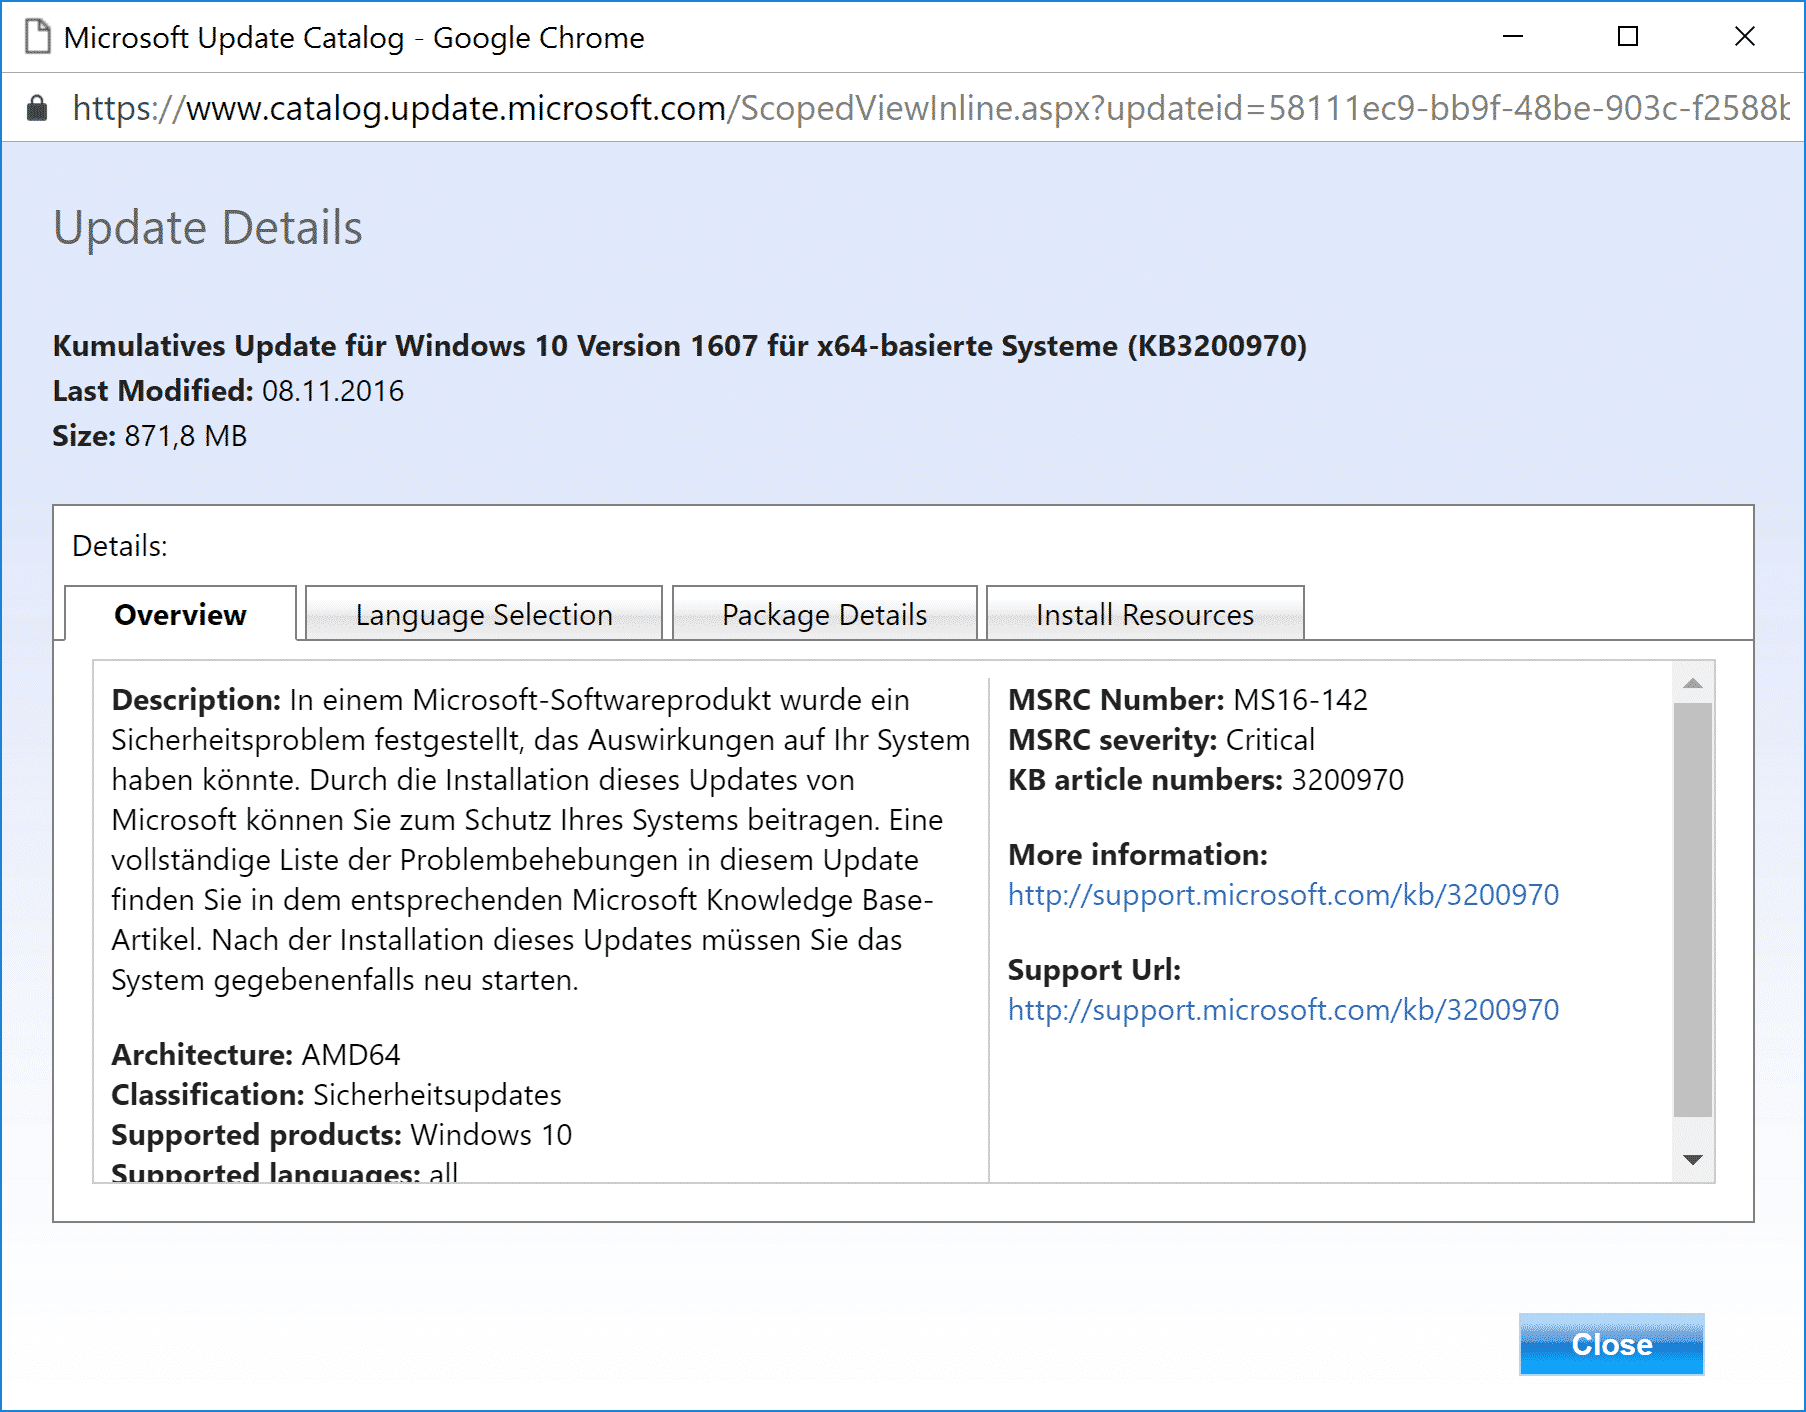Viewport: 1806px width, 1412px height.
Task: Open the Package Details tab
Action: [825, 614]
